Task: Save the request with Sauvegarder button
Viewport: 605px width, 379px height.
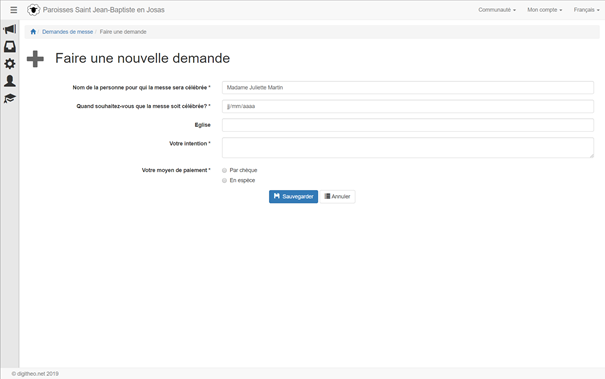Action: [x=293, y=196]
